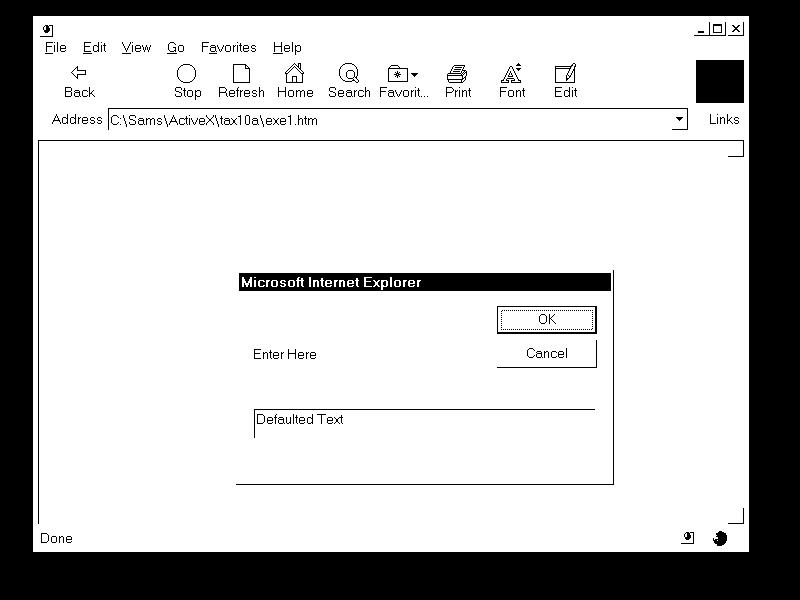Click the Address bar path field
The width and height of the screenshot is (800, 600).
(390, 121)
